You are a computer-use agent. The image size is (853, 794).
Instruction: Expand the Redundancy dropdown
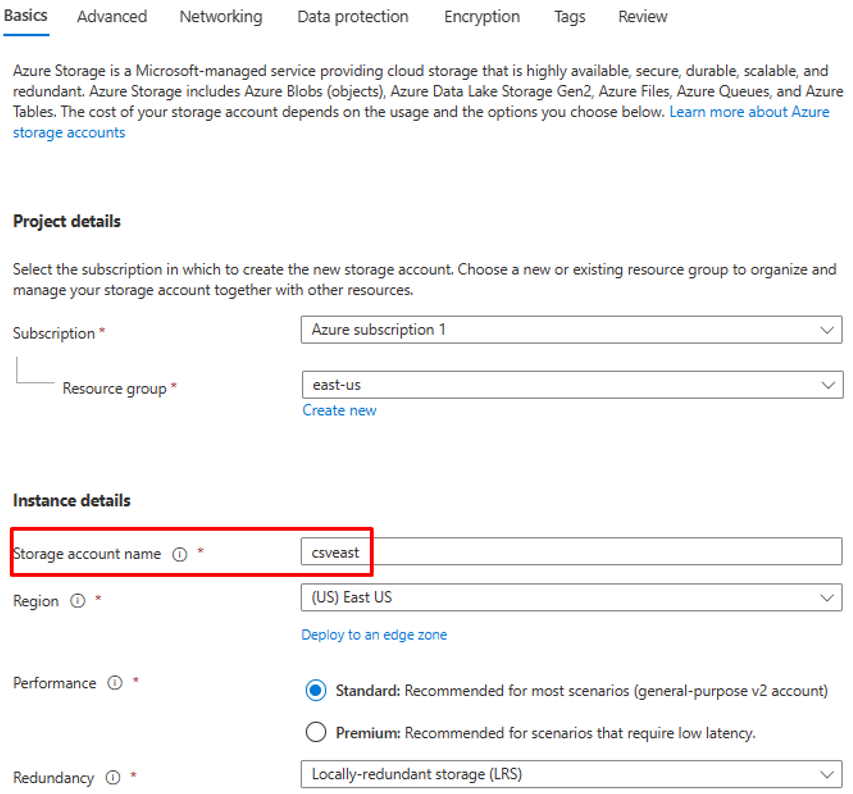pos(571,774)
